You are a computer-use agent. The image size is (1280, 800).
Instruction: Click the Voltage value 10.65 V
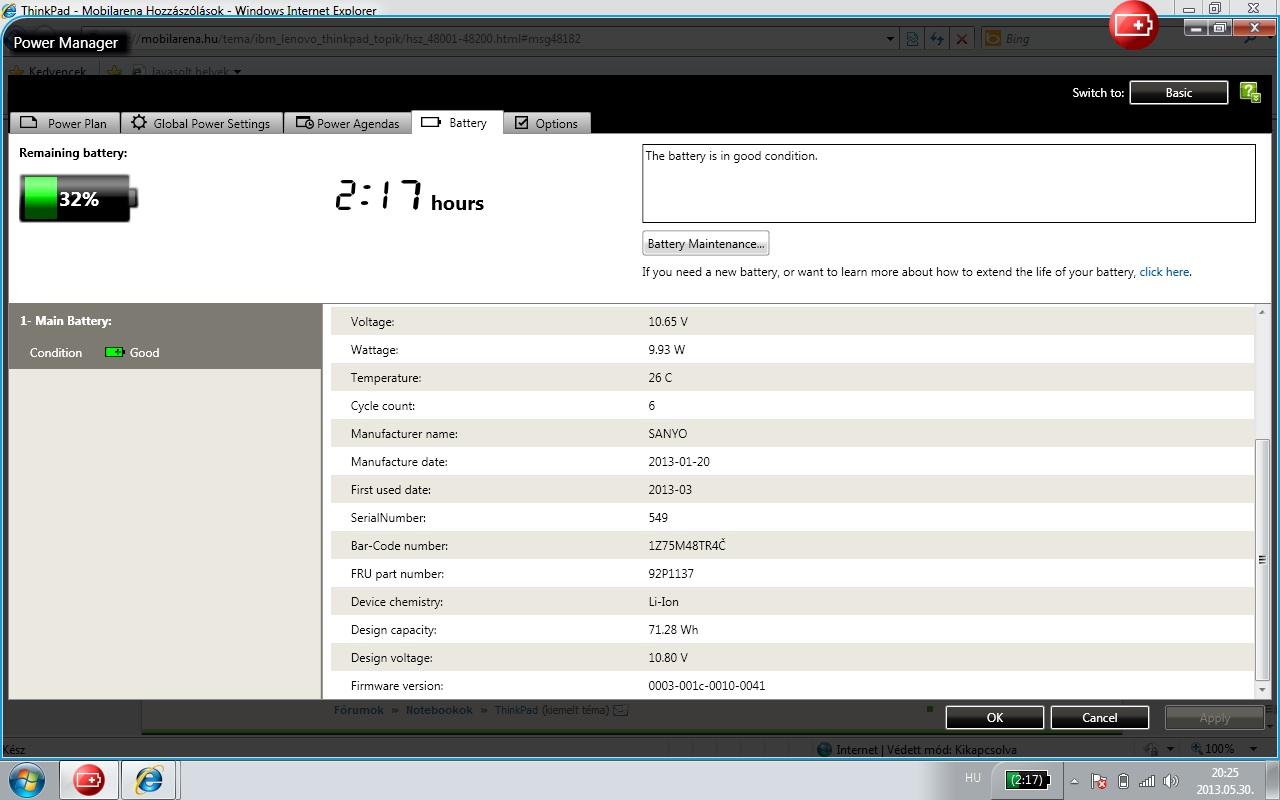(668, 322)
